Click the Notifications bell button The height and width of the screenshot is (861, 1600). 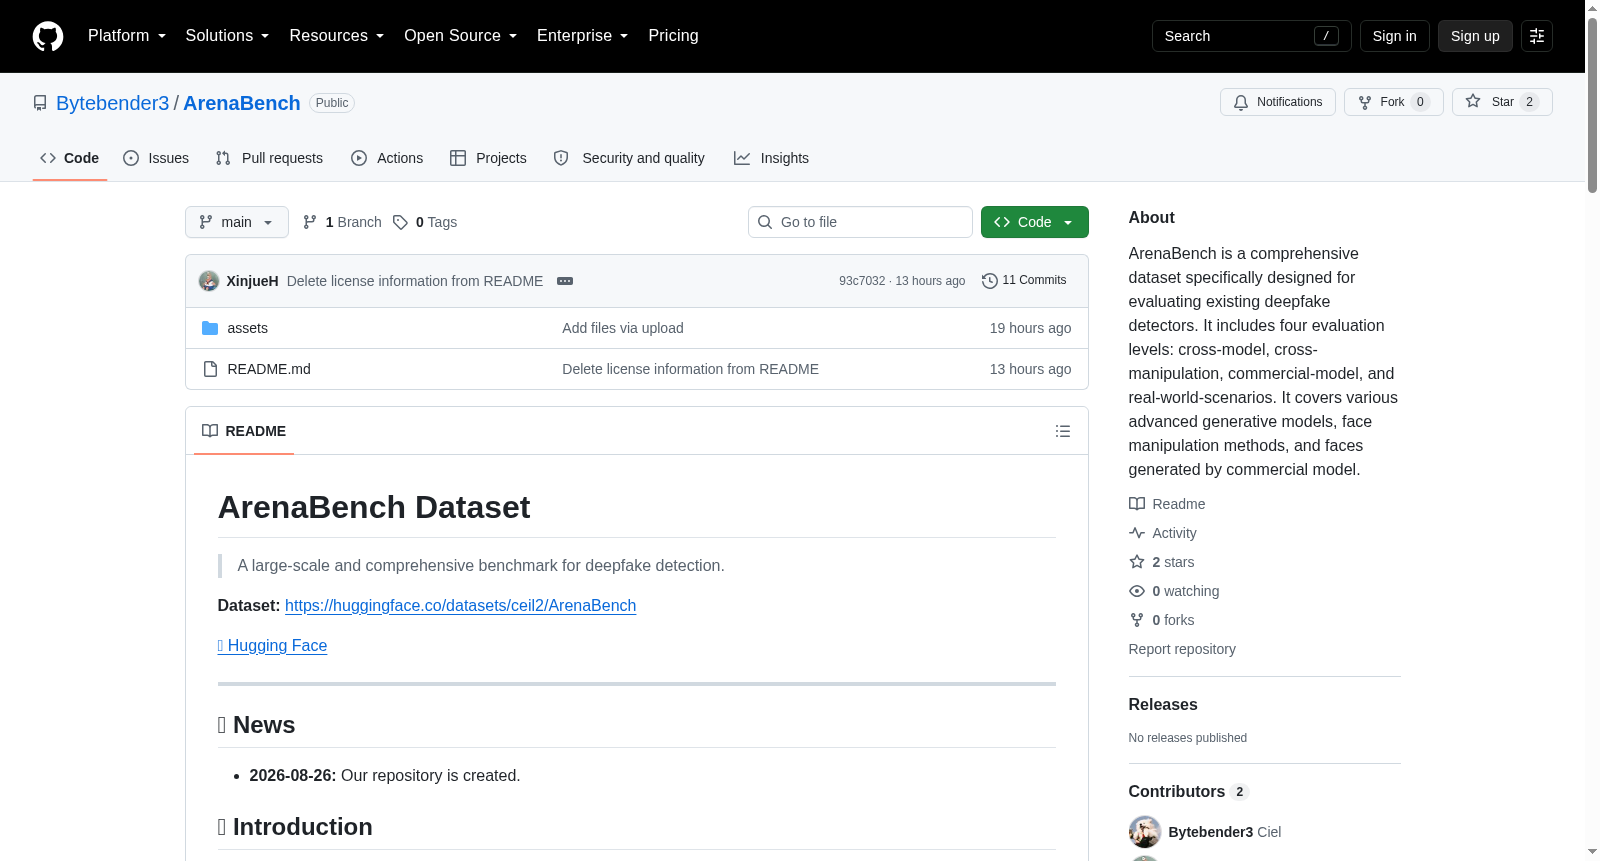pyautogui.click(x=1278, y=102)
